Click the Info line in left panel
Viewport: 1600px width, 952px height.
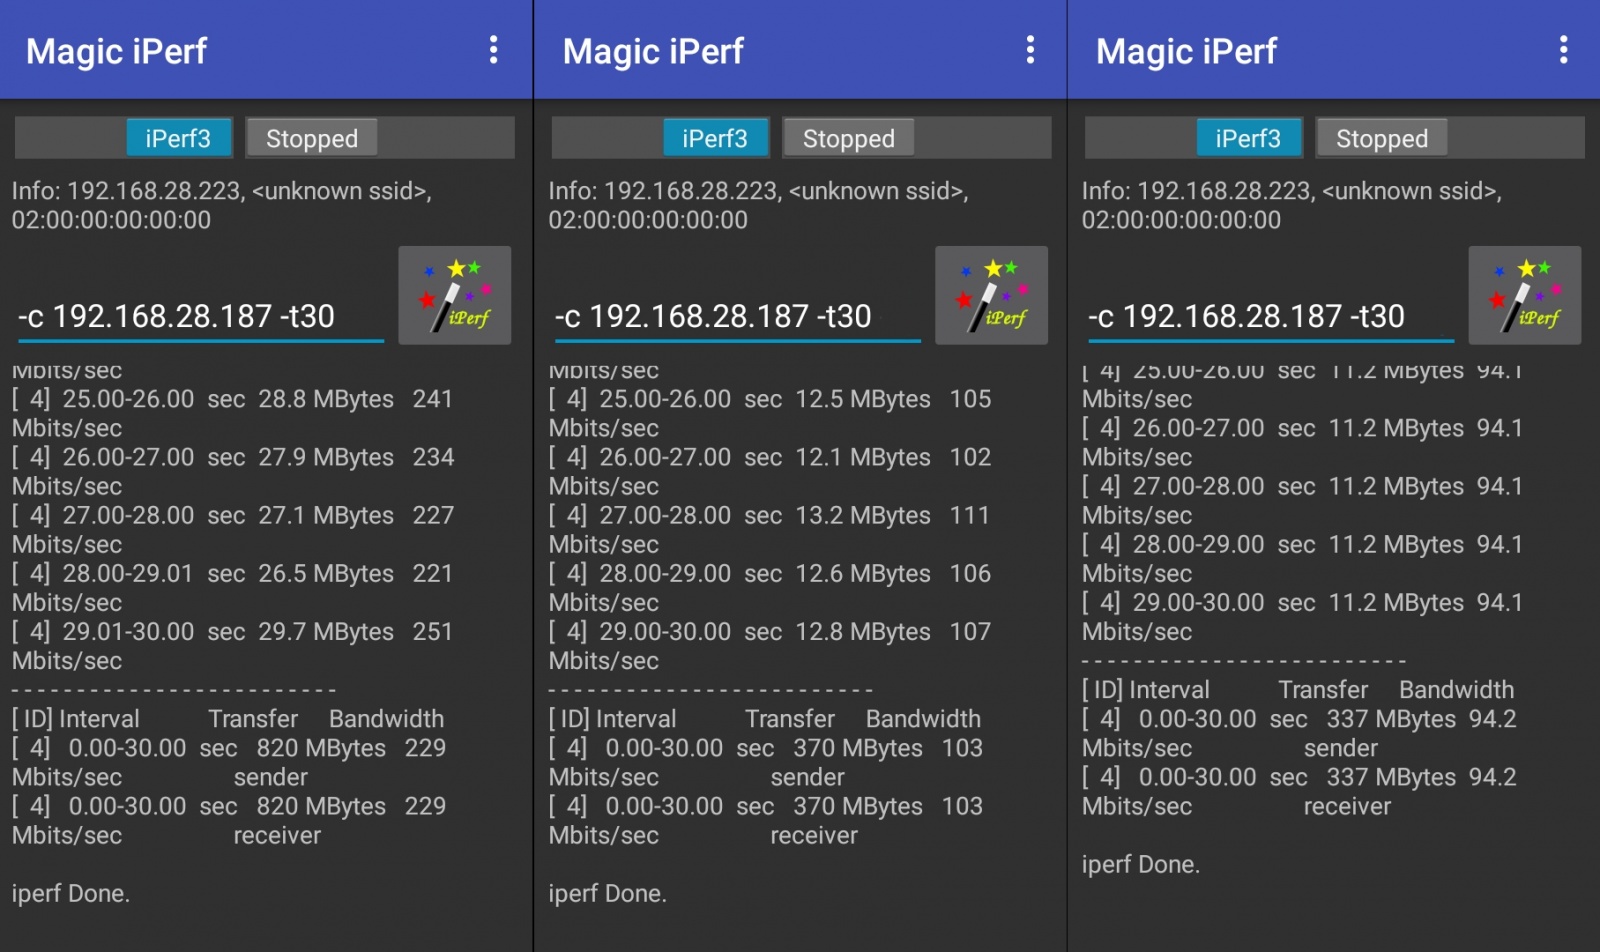click(x=222, y=205)
